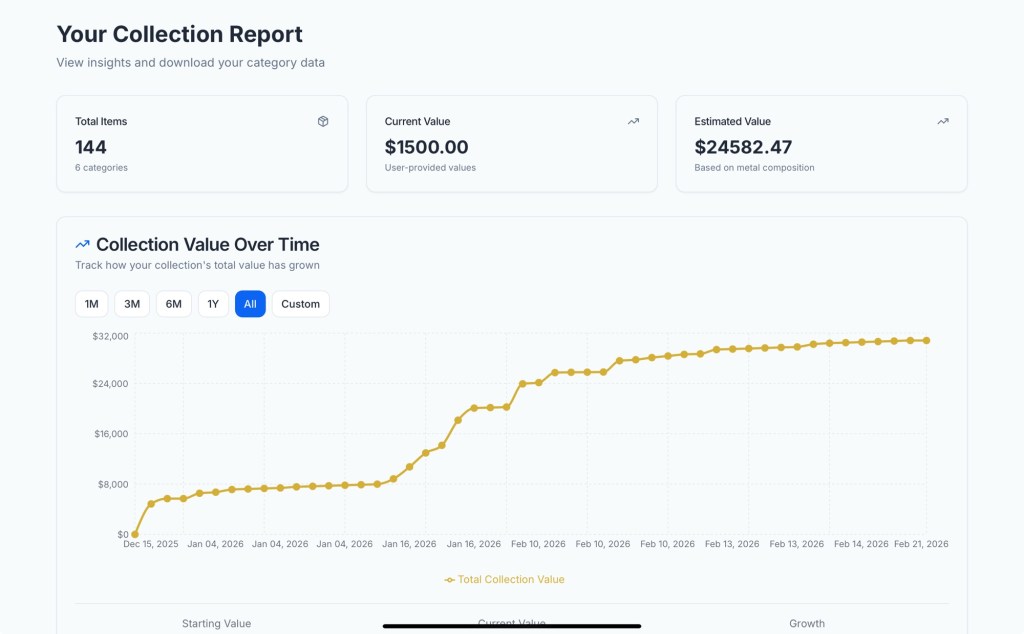Click the Your Collection Report heading

coord(179,34)
